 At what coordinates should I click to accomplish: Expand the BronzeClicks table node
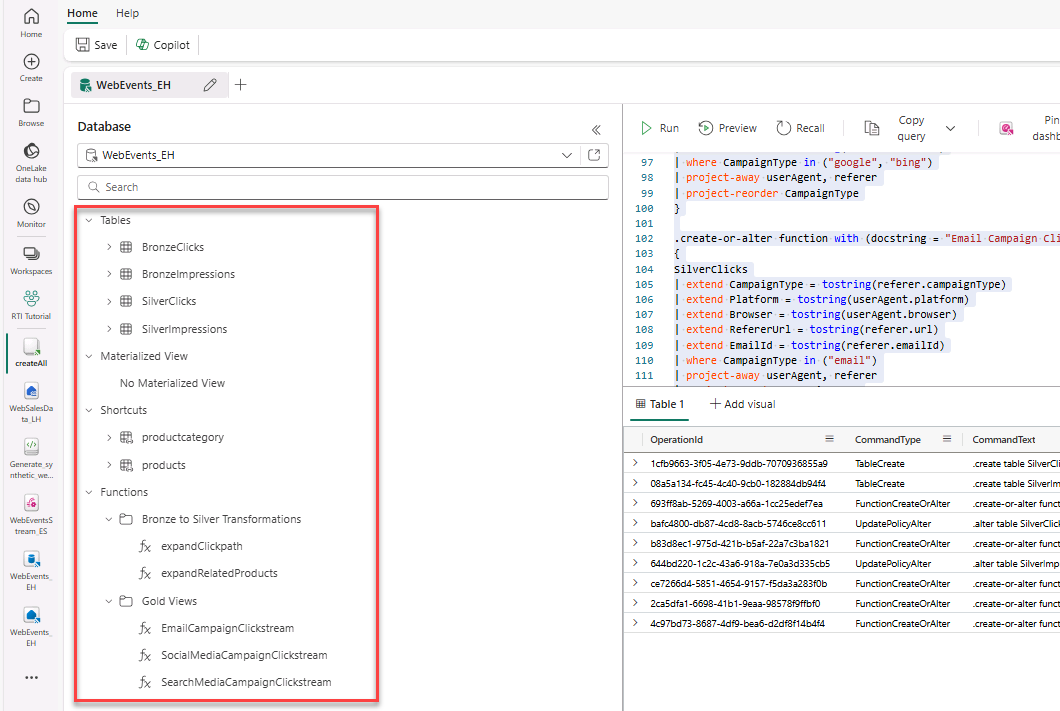[109, 247]
